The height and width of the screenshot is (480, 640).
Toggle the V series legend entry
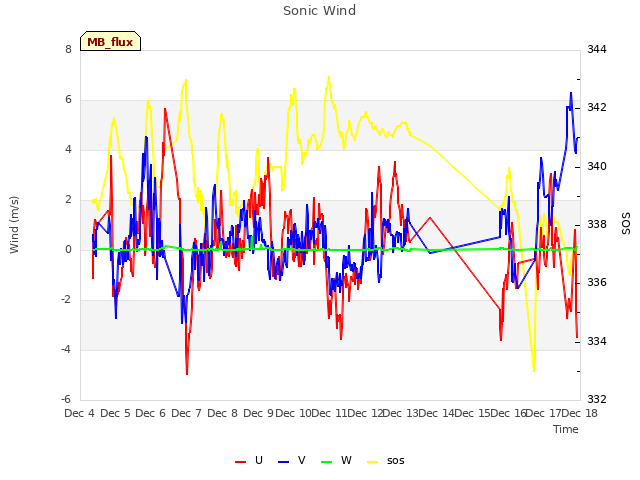[291, 460]
